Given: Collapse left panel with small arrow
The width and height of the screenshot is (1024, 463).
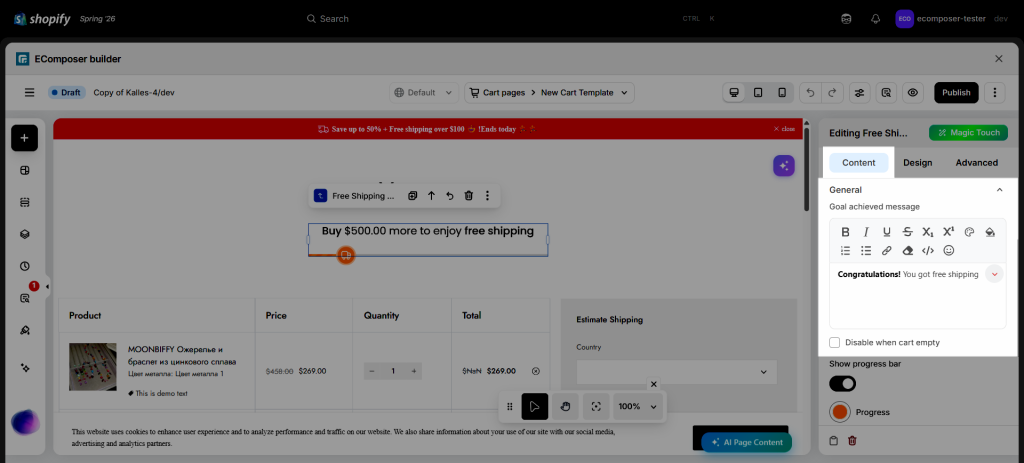Looking at the screenshot, I should [47, 287].
